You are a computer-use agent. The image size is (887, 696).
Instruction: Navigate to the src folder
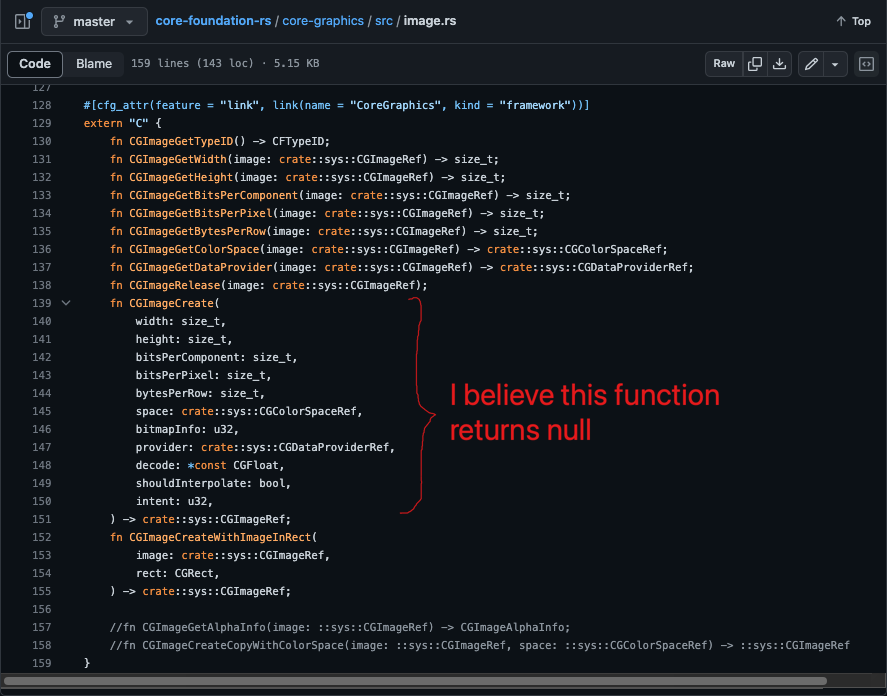(384, 21)
